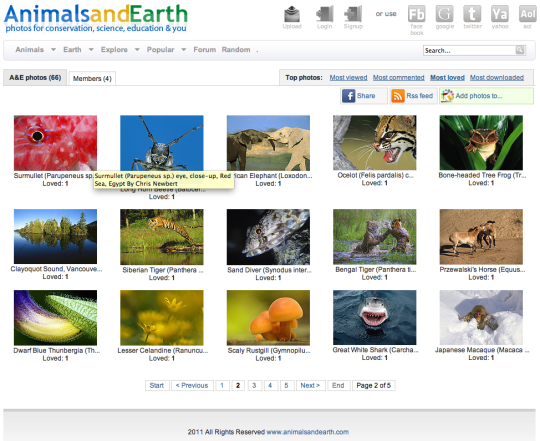
Task: Select current page 2
Action: 238,385
